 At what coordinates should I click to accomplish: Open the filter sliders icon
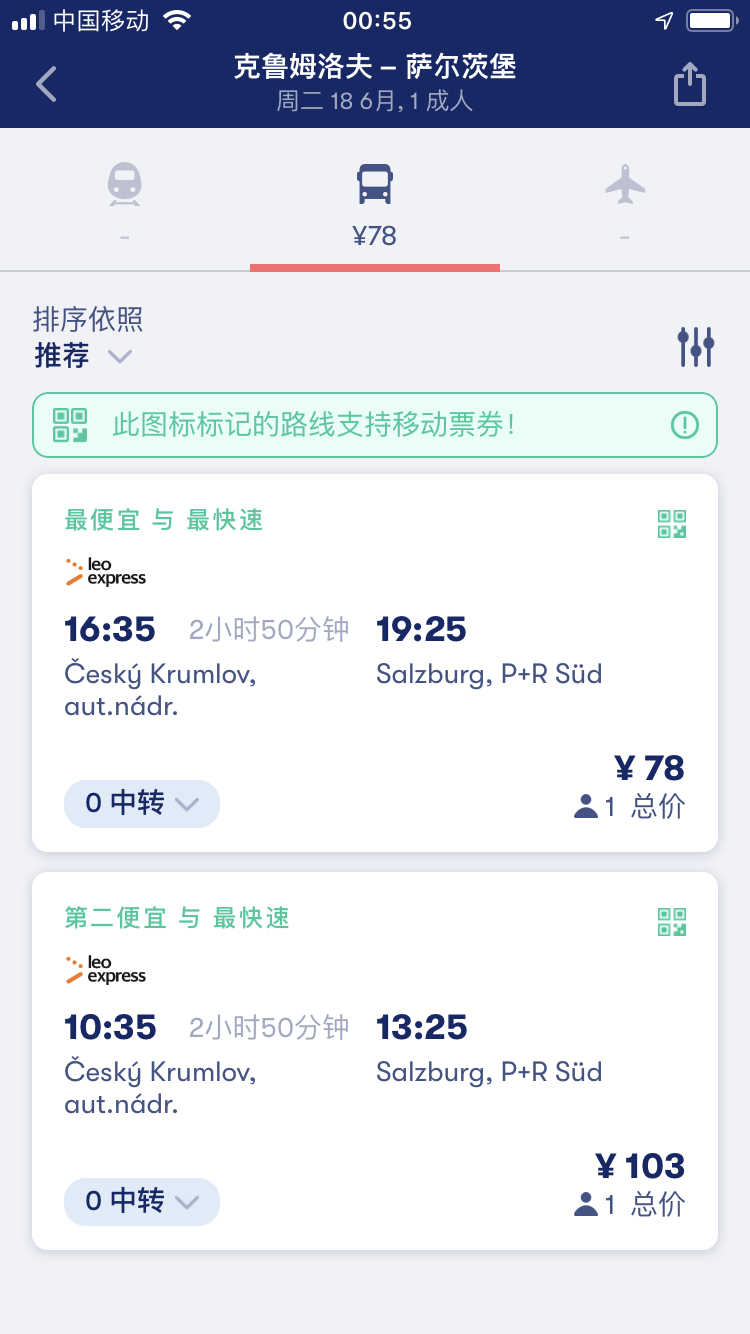696,346
